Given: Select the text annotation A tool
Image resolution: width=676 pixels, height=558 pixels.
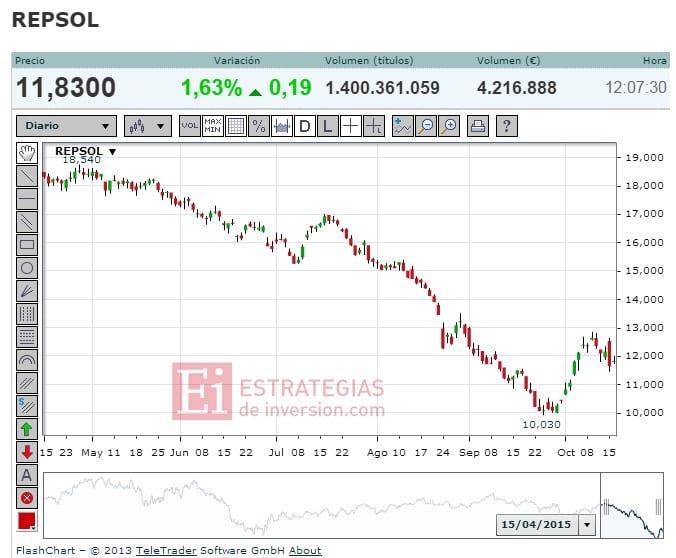Looking at the screenshot, I should coord(27,475).
